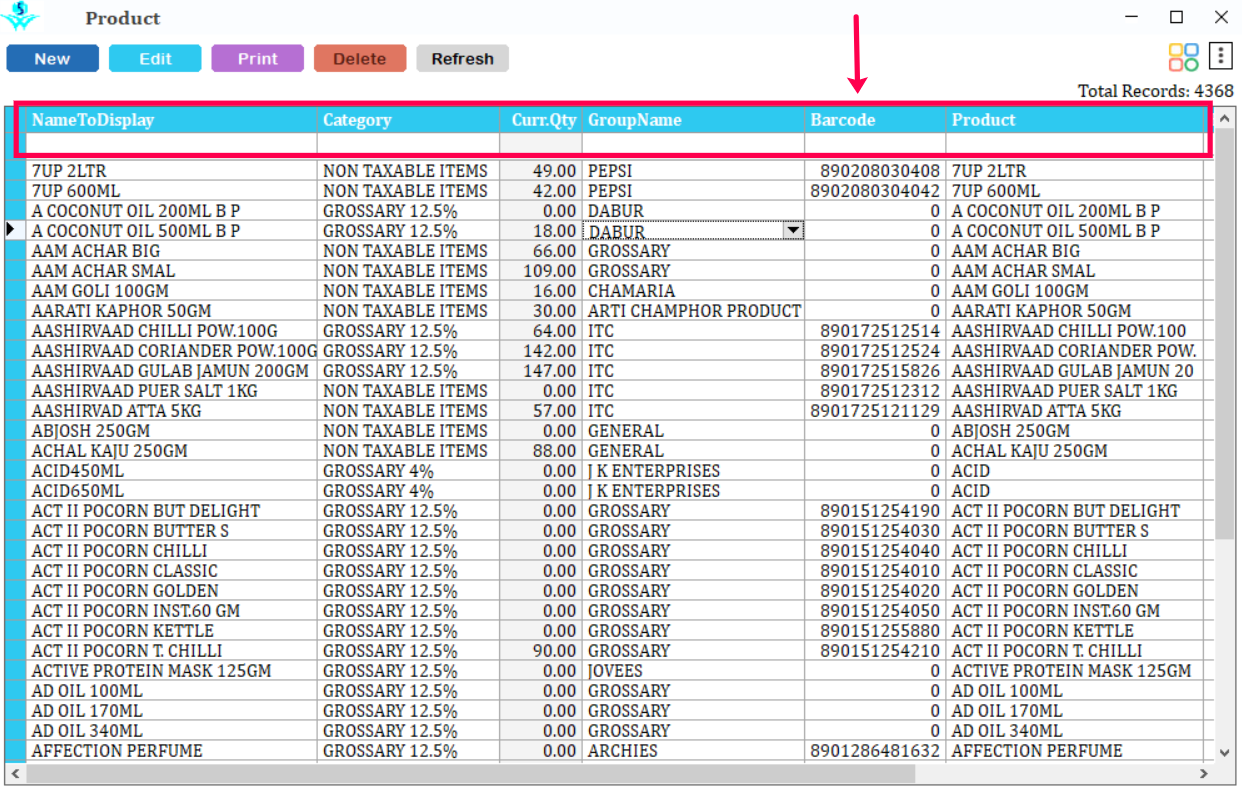Click horizontal scrollbar left arrow
1242x789 pixels.
coord(14,773)
